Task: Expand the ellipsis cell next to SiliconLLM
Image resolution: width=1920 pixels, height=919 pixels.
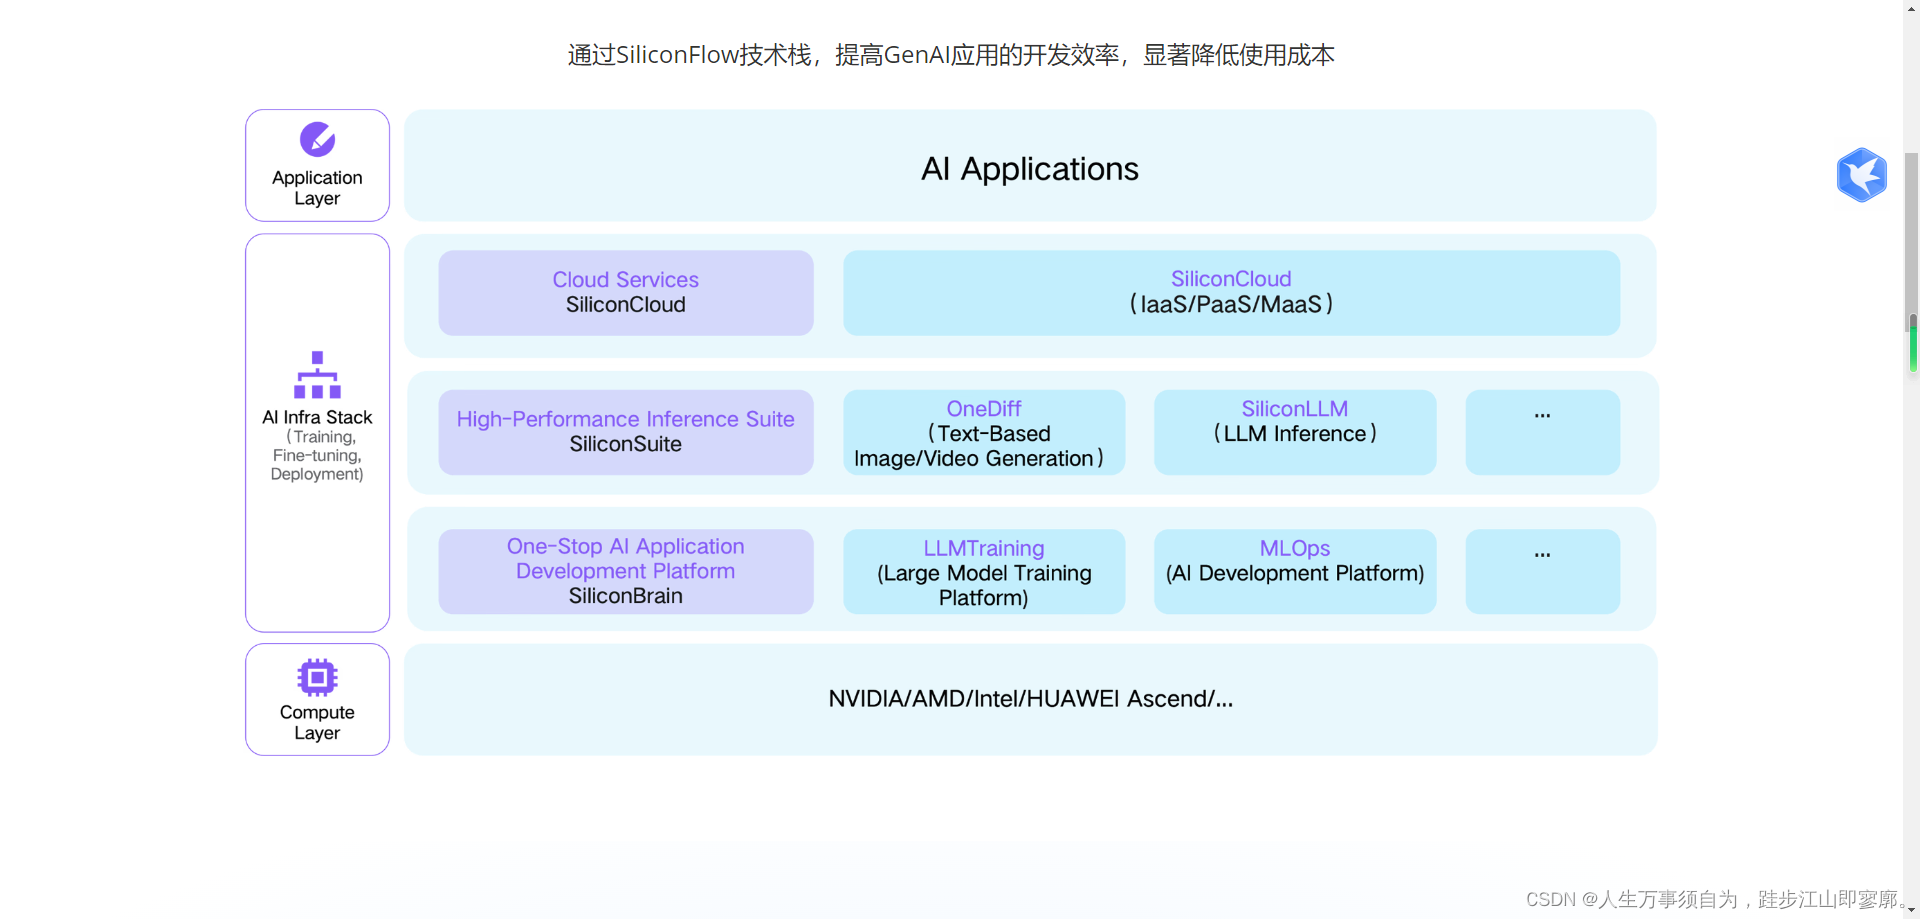Action: click(x=1542, y=432)
